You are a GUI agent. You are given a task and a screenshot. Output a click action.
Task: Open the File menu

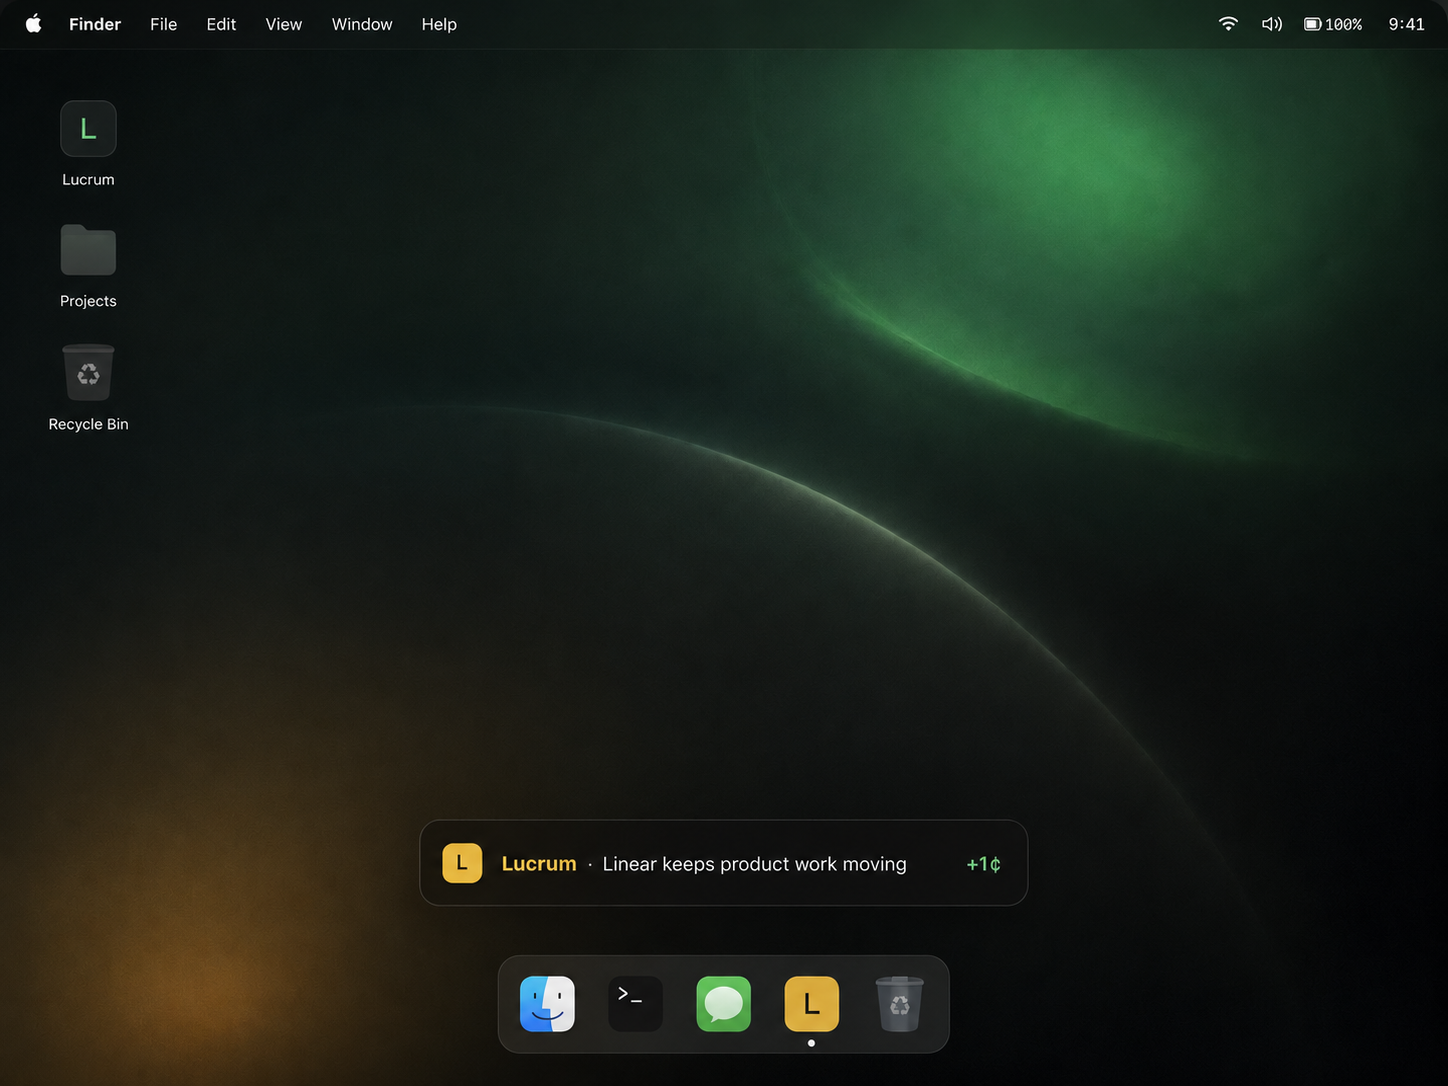164,24
